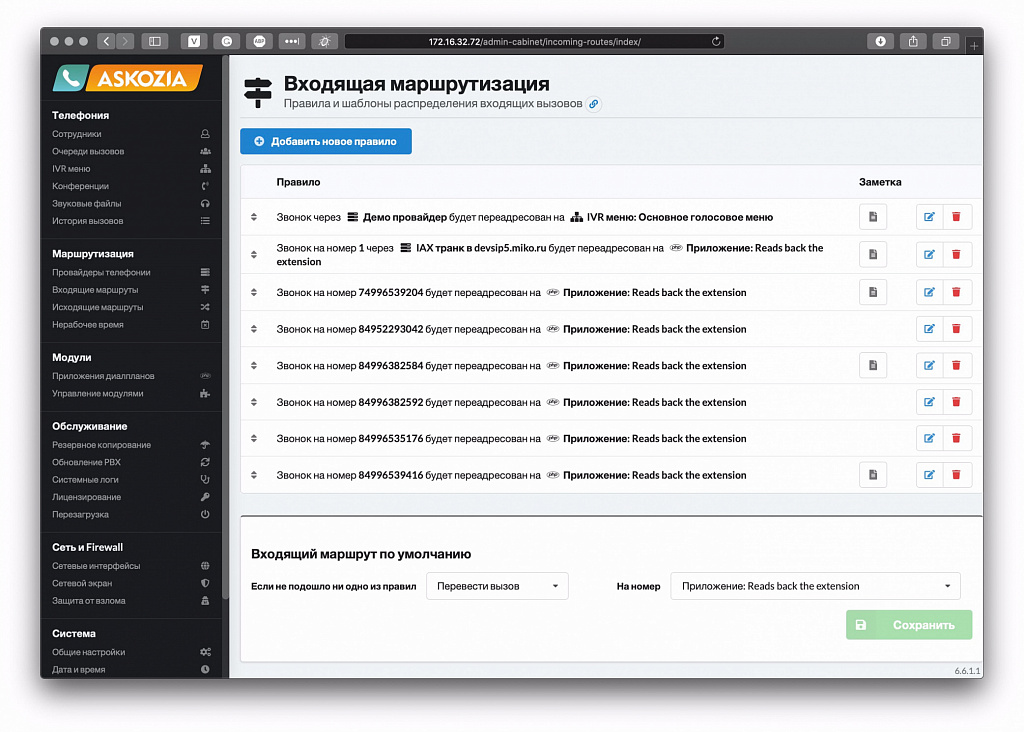
Task: Delete the rule for number 74996539204
Action: coord(957,292)
